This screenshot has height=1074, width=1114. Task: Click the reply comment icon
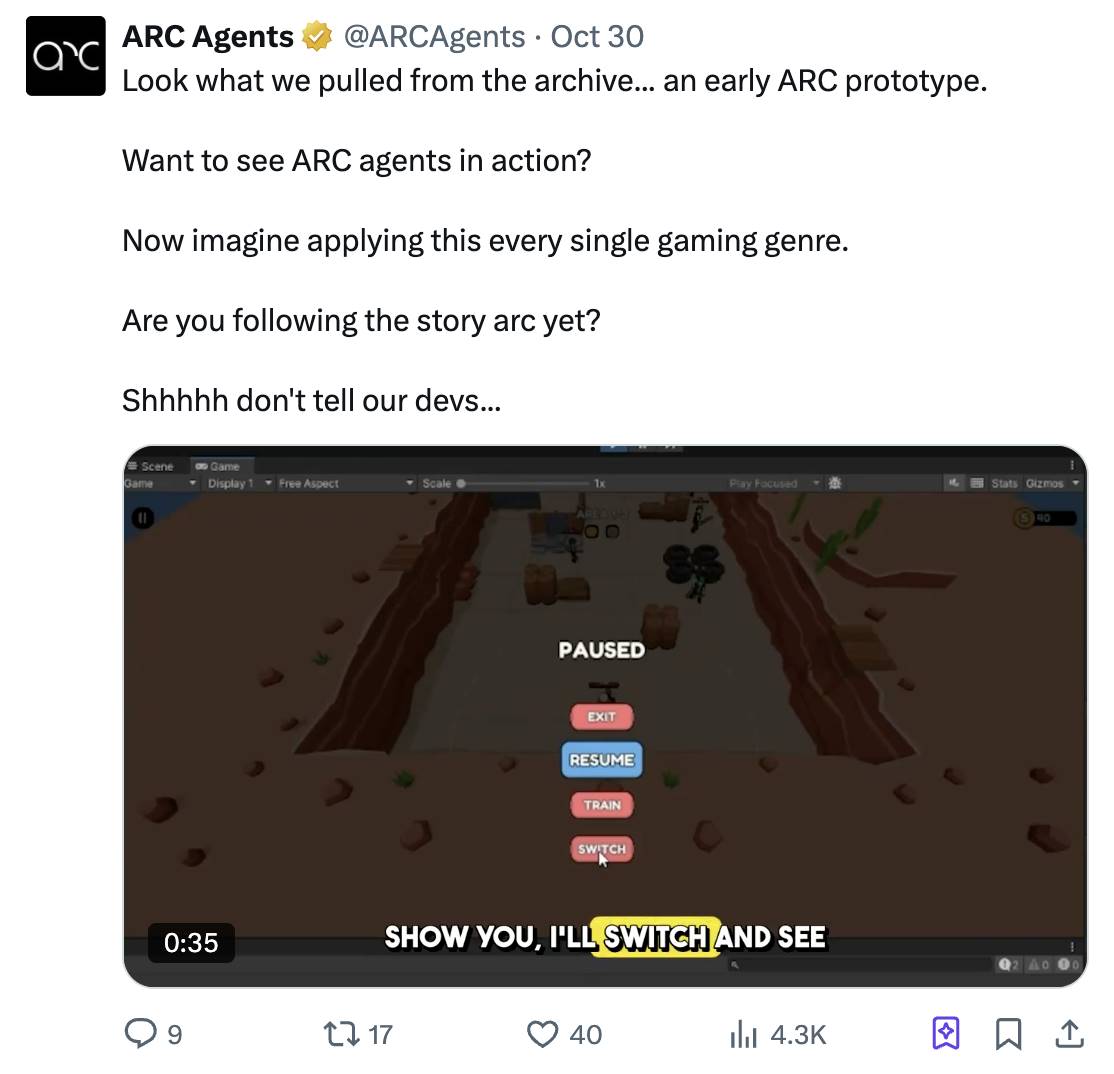[x=141, y=1034]
